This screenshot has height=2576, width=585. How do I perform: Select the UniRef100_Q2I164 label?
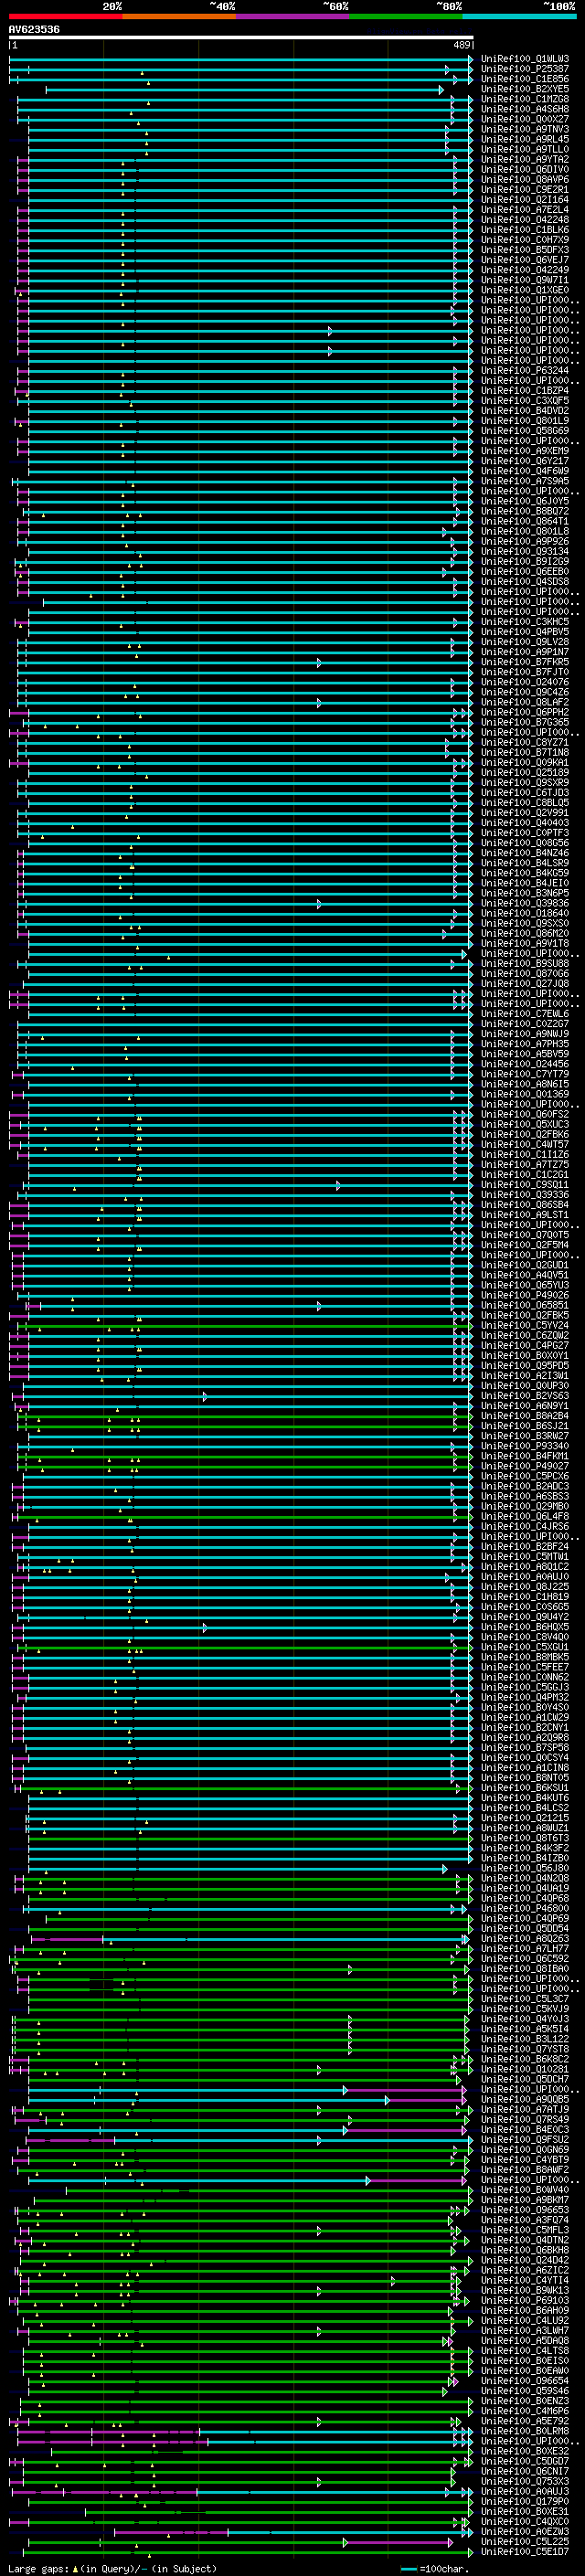[x=525, y=200]
